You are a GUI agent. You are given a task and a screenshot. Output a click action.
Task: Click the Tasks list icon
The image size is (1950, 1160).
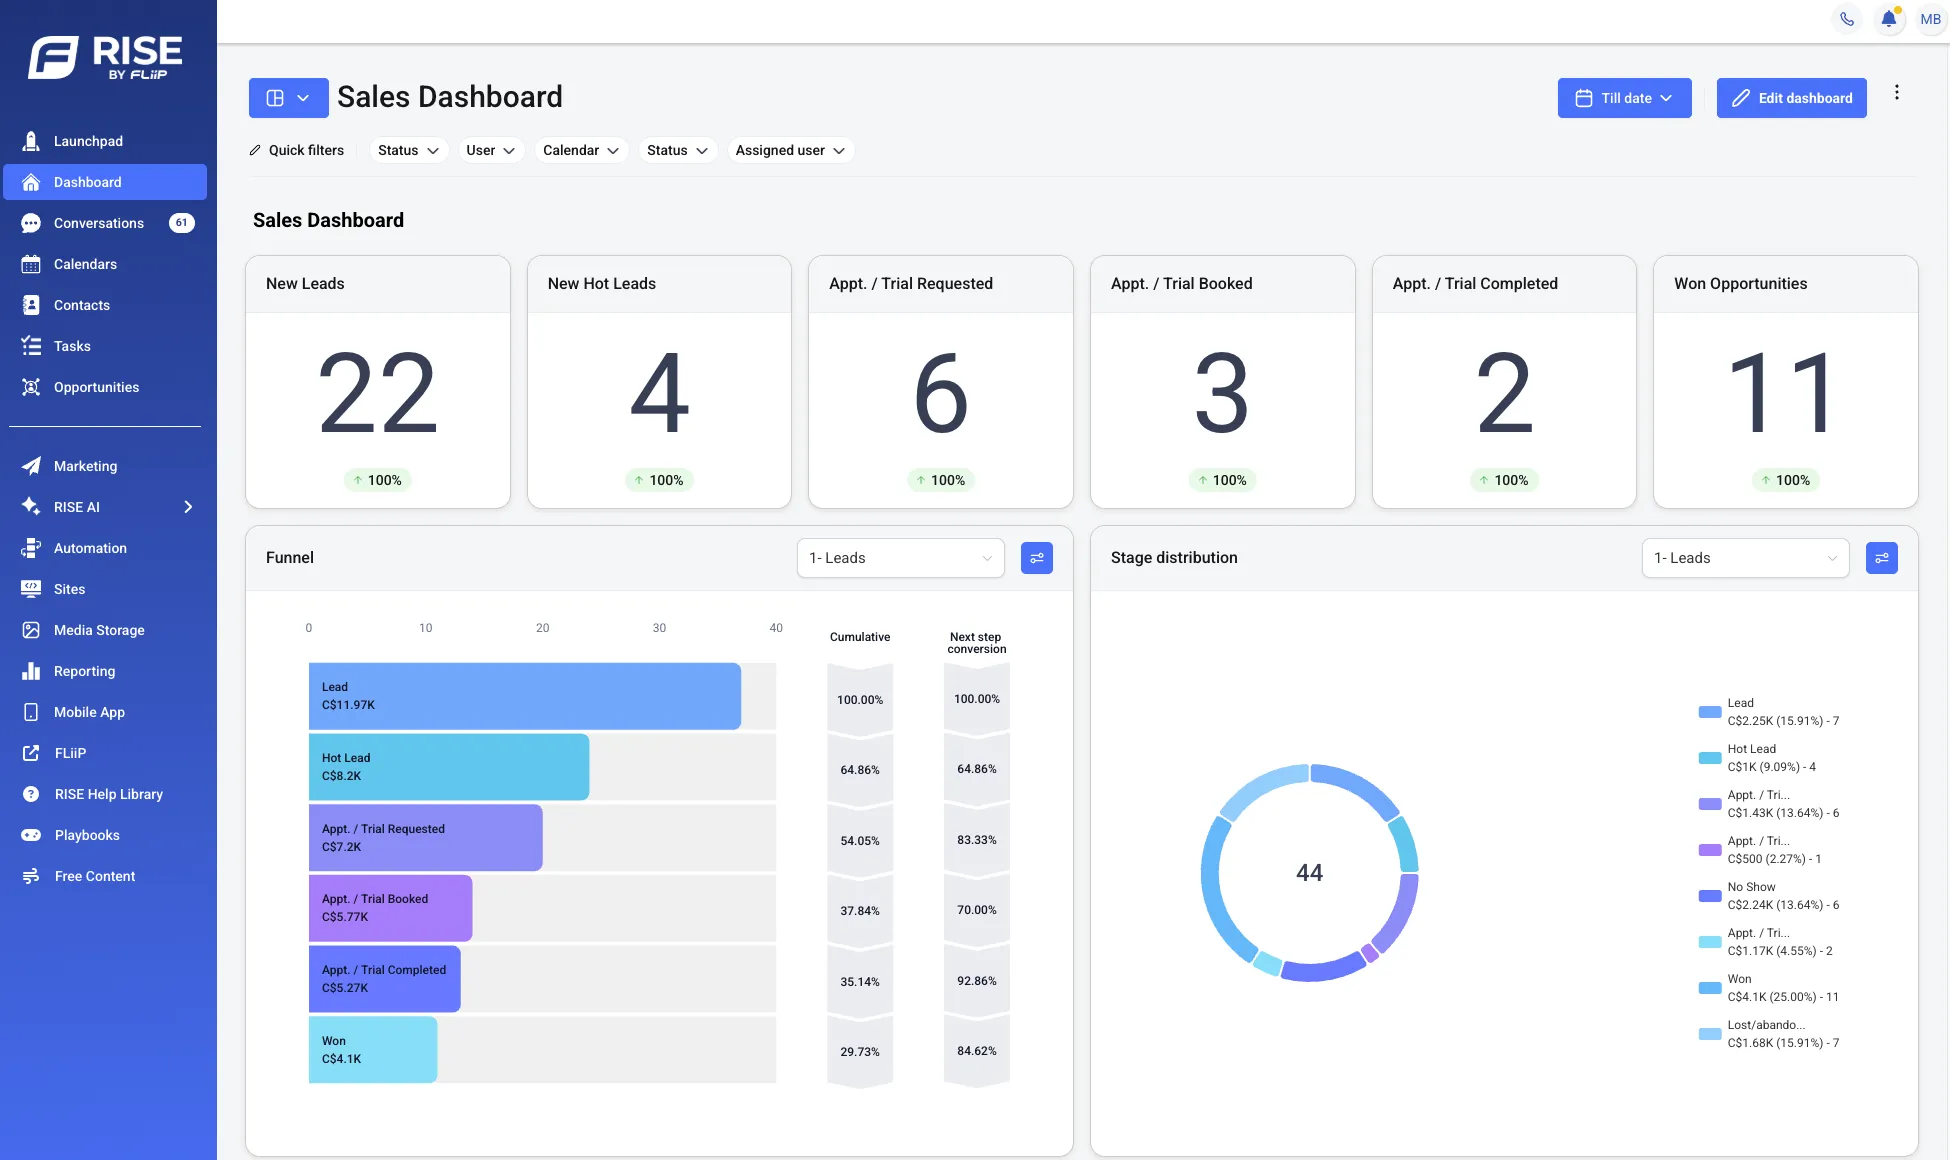point(31,346)
